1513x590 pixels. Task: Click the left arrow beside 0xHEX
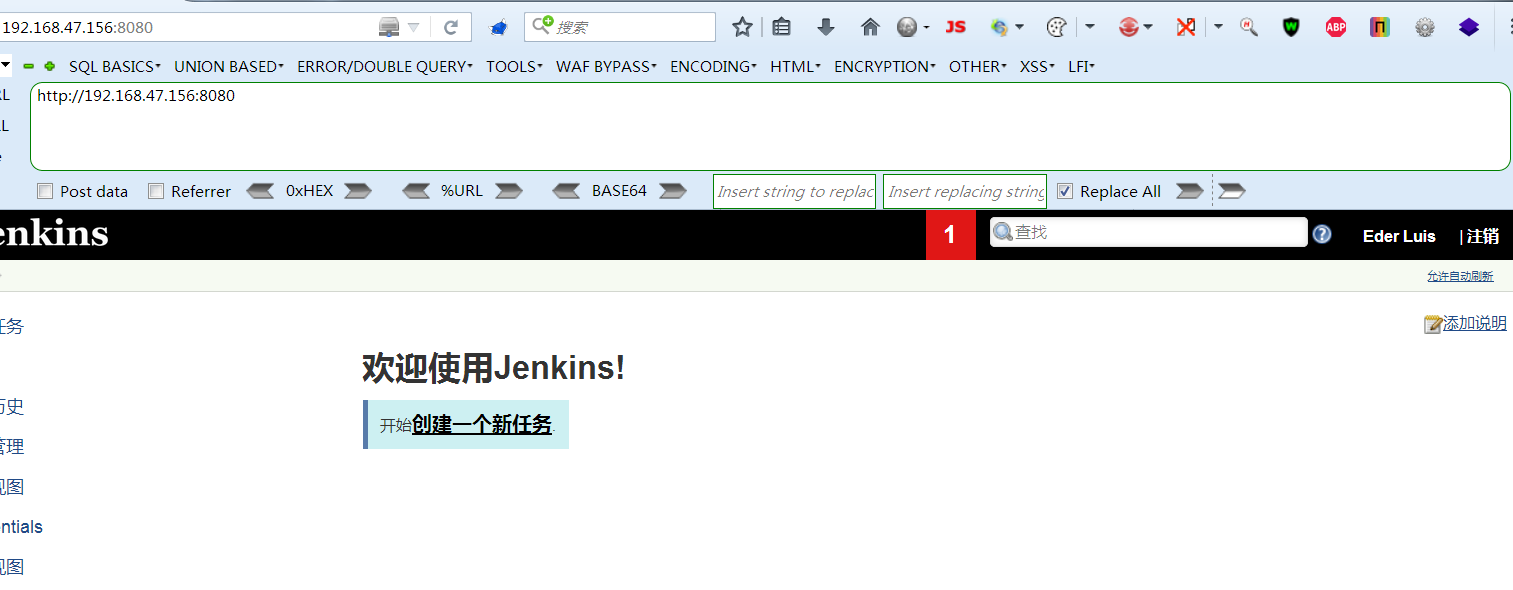click(260, 191)
